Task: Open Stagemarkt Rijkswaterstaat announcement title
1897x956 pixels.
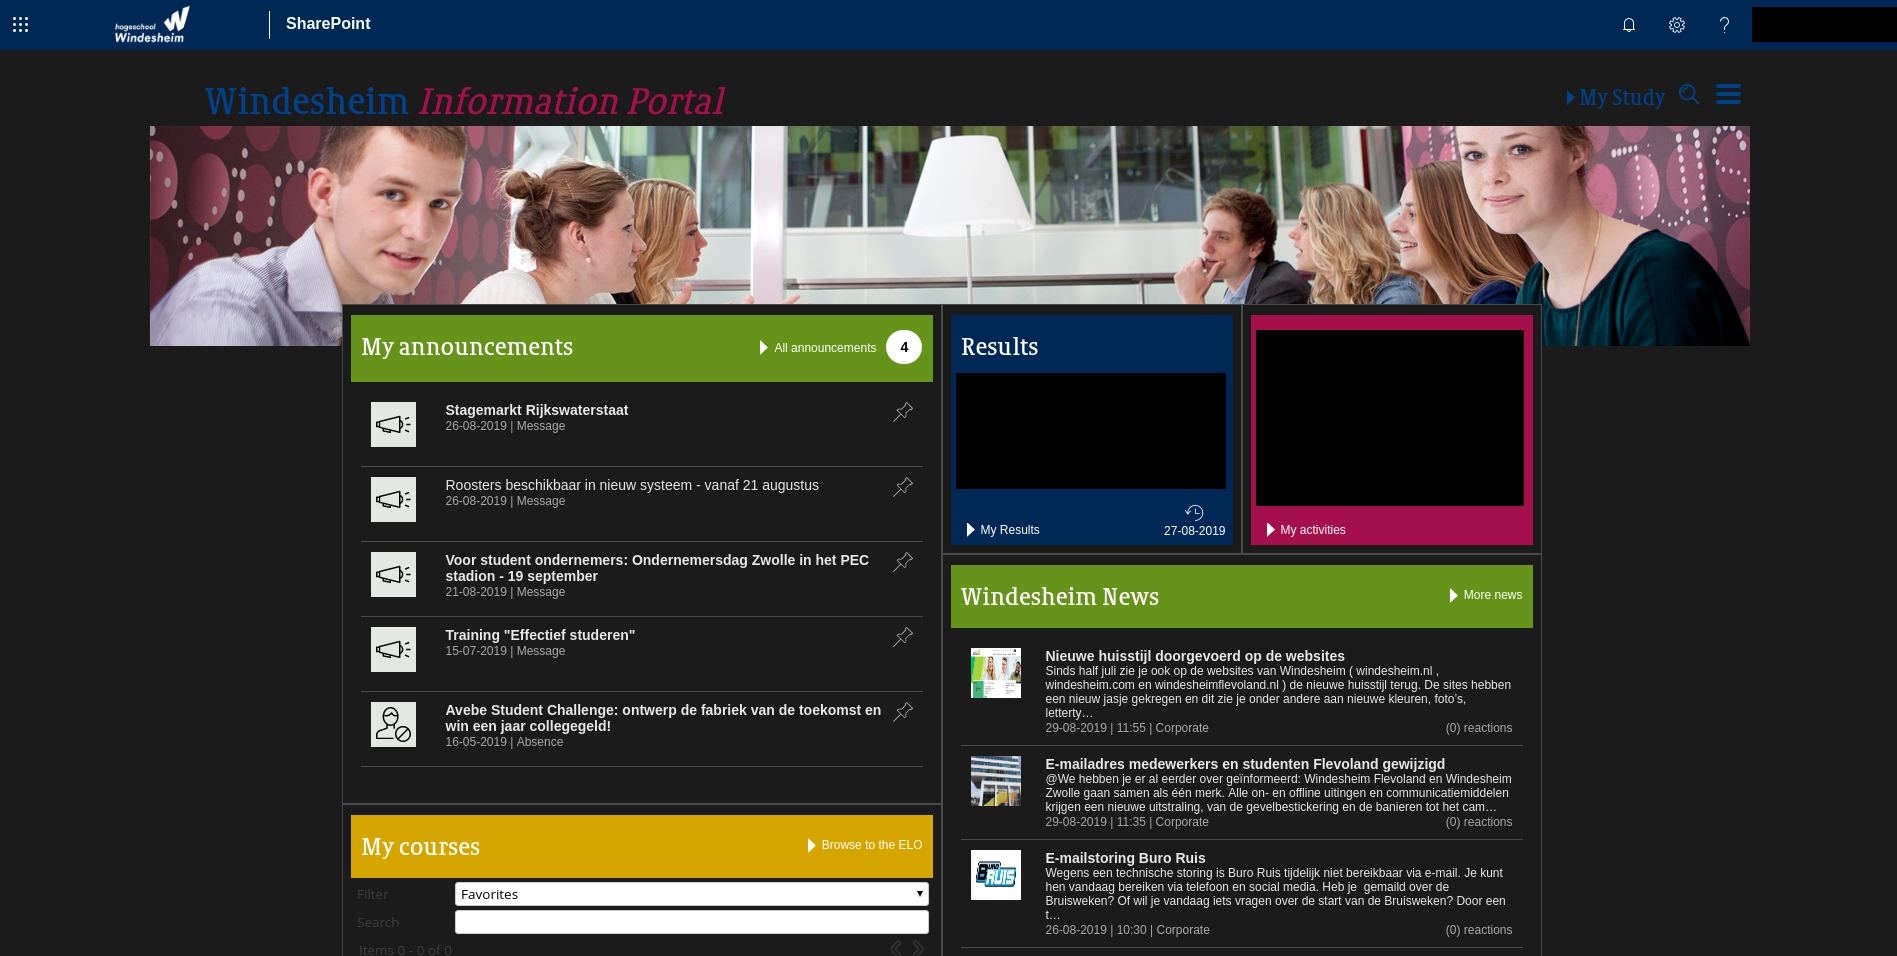Action: [x=537, y=410]
